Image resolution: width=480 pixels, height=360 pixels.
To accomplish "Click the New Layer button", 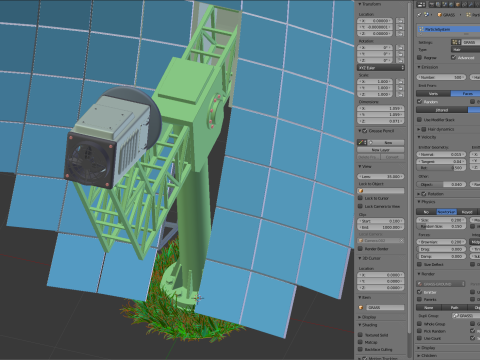I will [381, 150].
